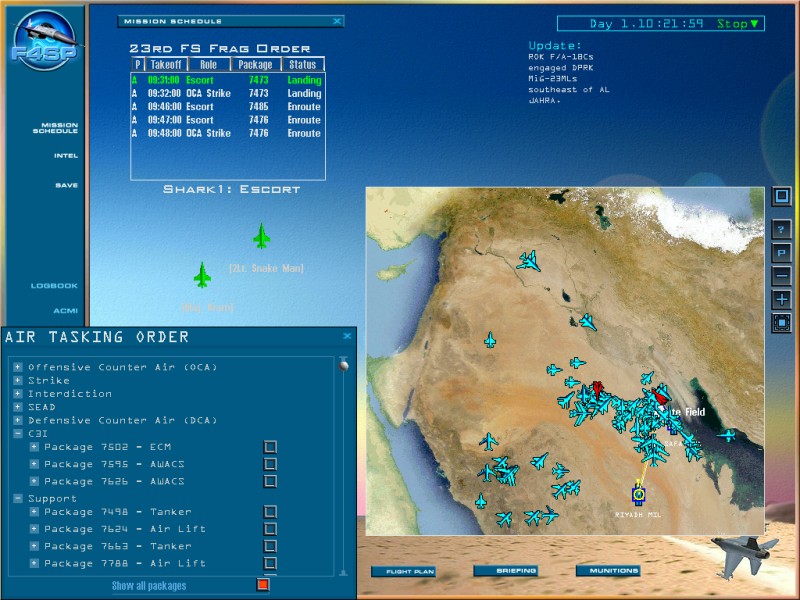Toggle checkbox for Package 7595 AWACS

[x=270, y=464]
